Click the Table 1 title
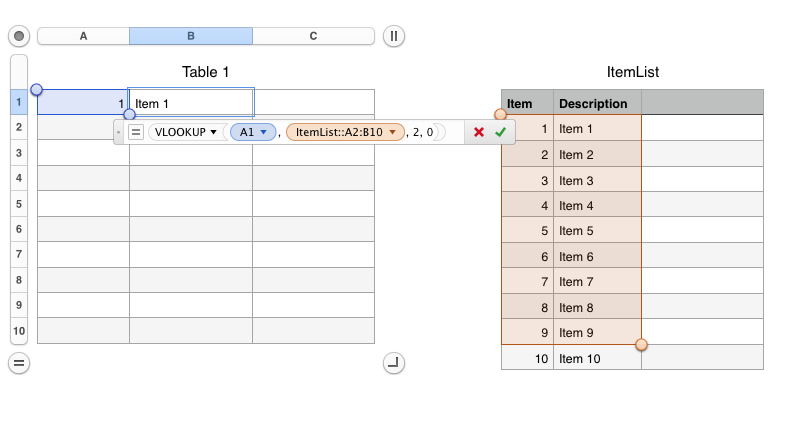811x428 pixels. (205, 72)
